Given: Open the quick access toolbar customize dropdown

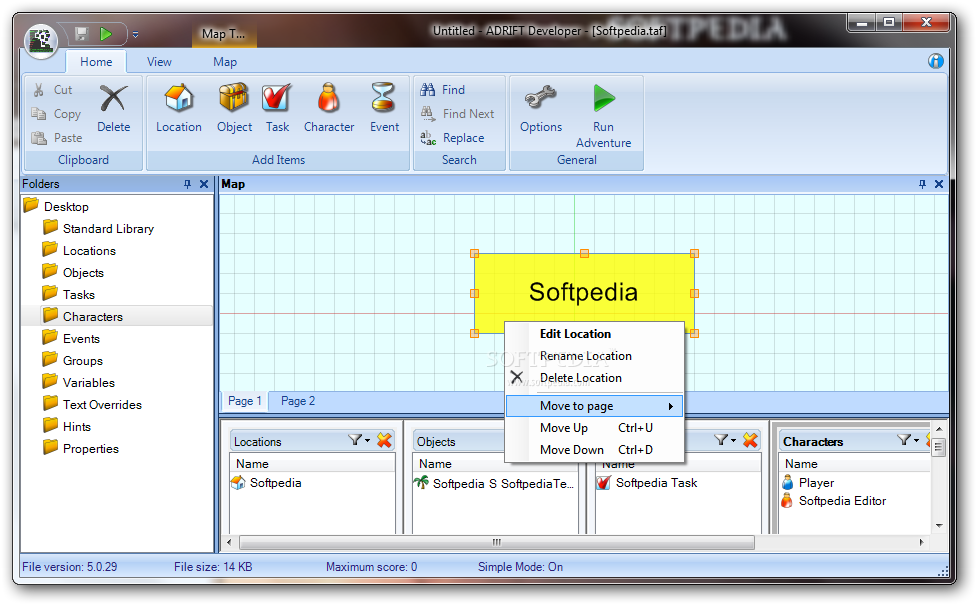Looking at the screenshot, I should [x=135, y=35].
